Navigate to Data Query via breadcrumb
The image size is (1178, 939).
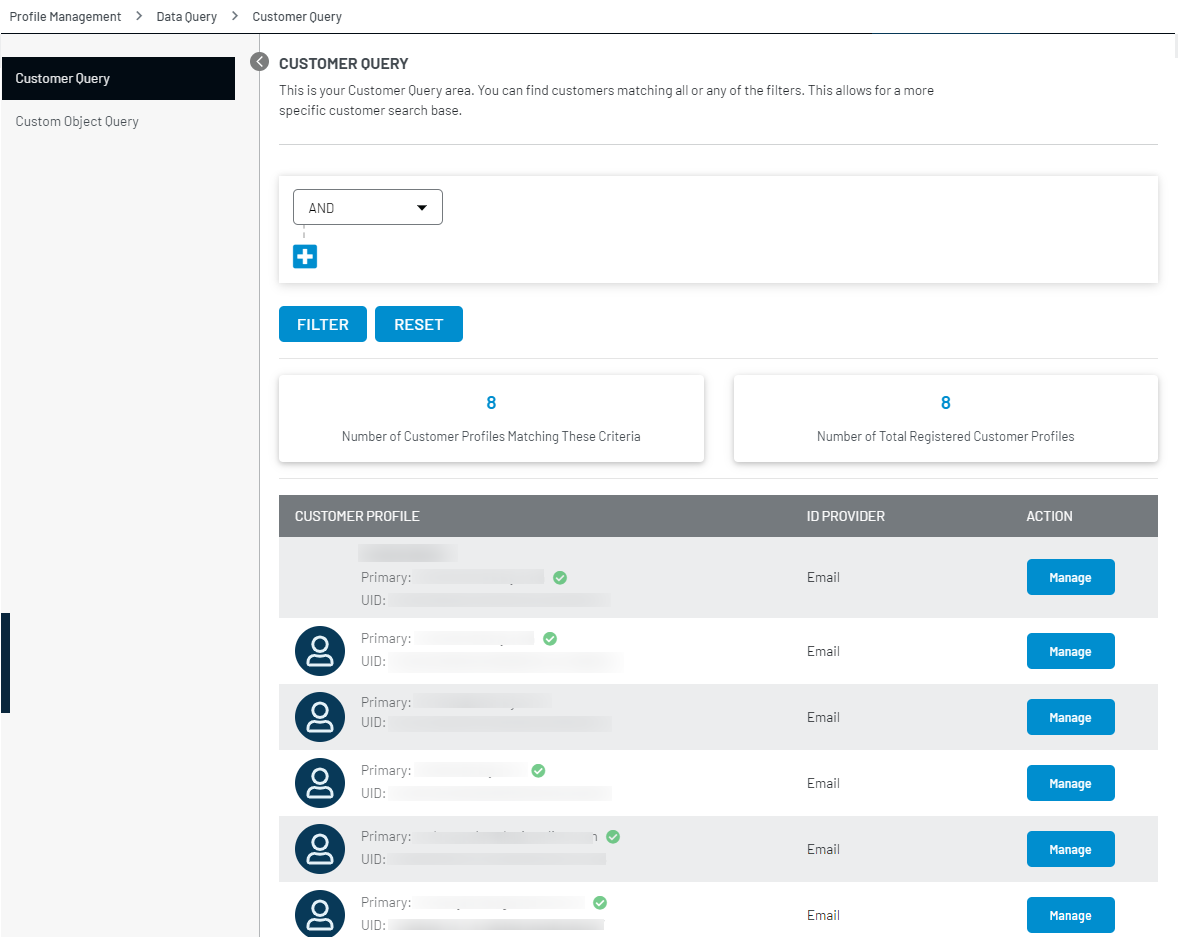pyautogui.click(x=186, y=16)
